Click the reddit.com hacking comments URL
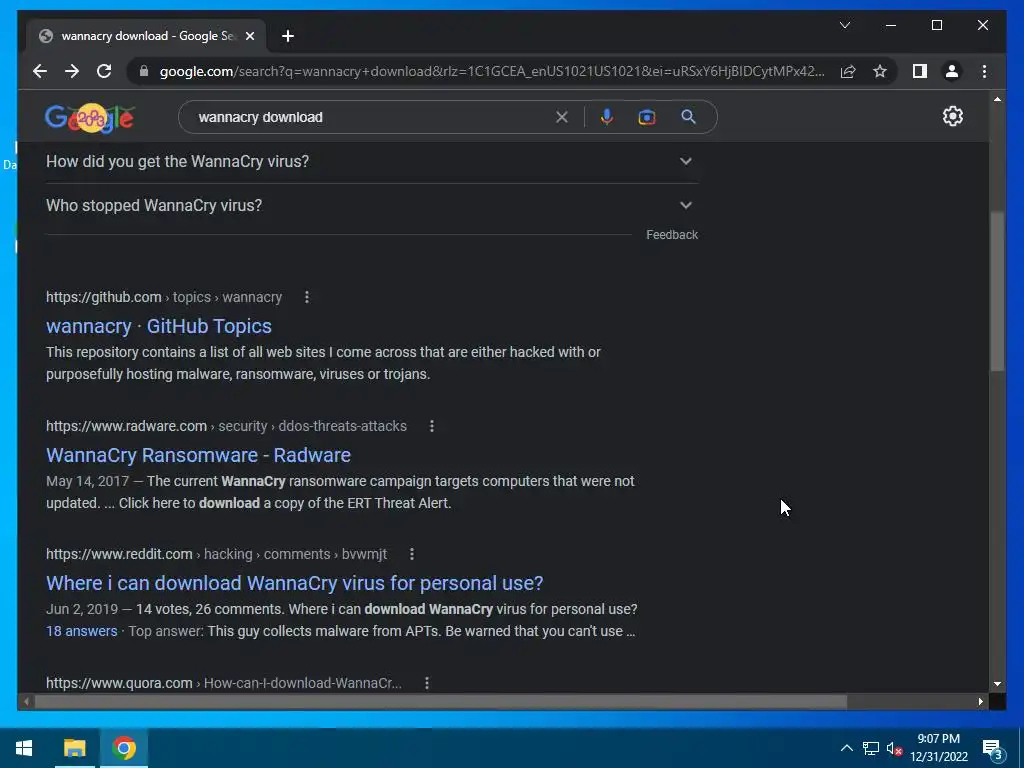This screenshot has width=1024, height=768. coord(216,554)
